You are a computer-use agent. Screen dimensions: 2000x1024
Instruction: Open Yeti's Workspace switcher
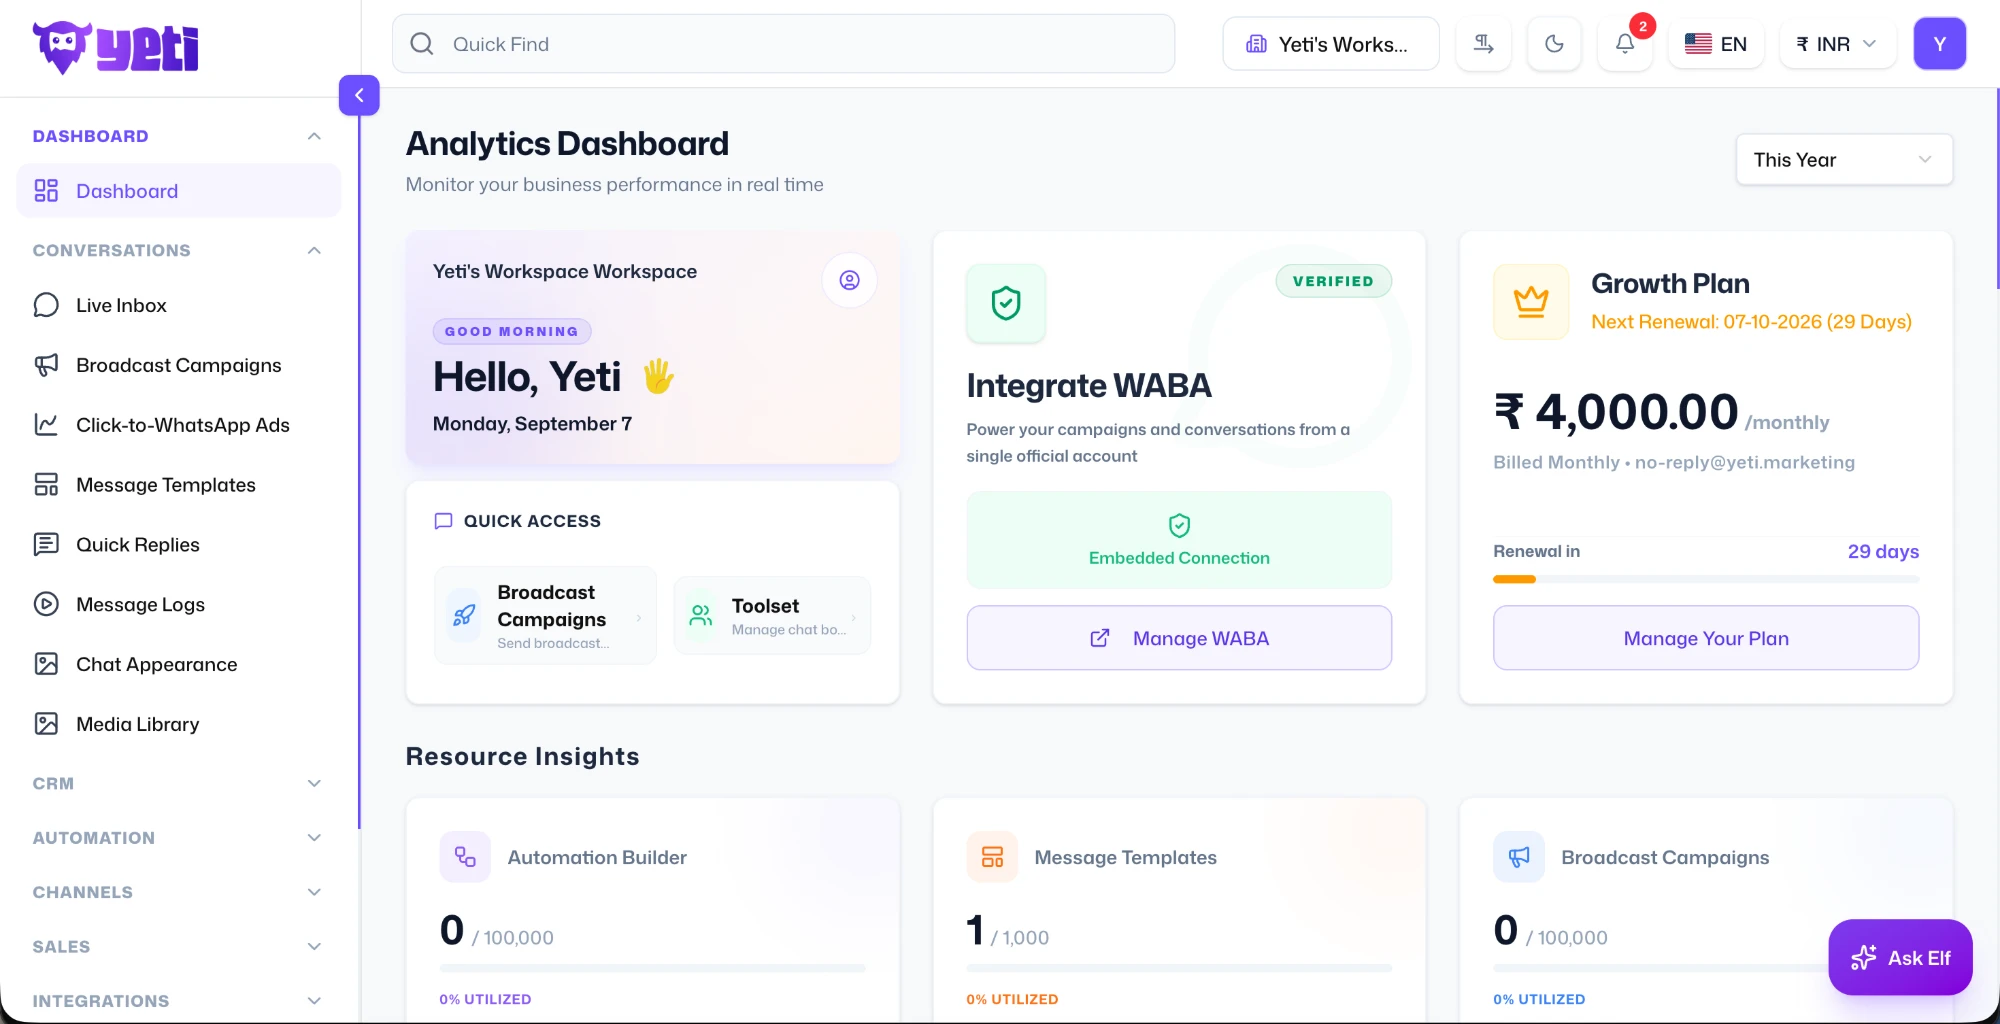click(1331, 44)
